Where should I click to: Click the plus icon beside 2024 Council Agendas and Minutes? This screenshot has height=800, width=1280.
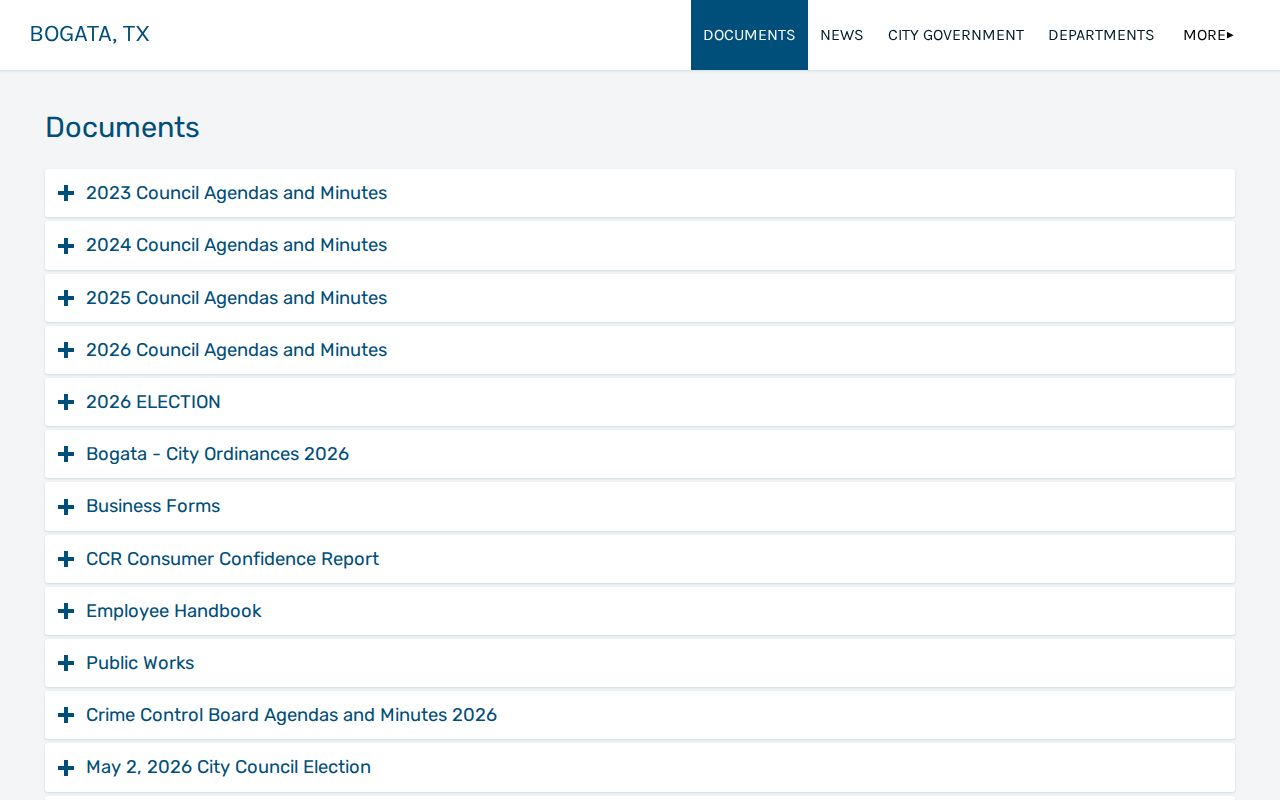(66, 246)
